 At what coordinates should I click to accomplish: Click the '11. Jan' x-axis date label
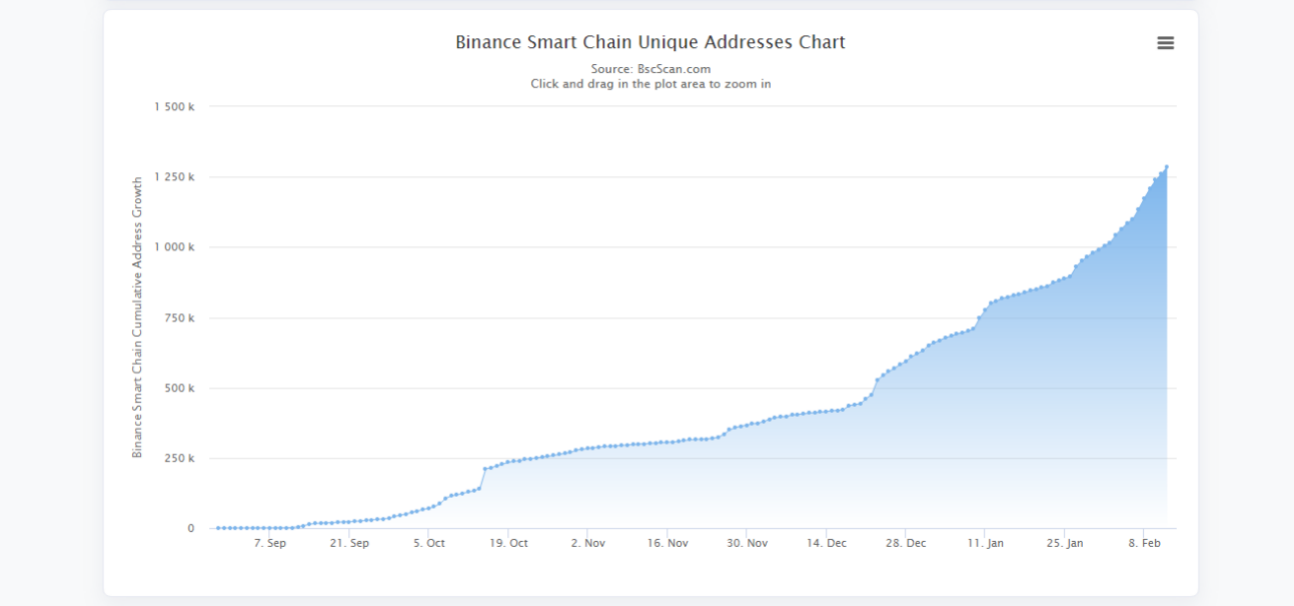point(985,543)
